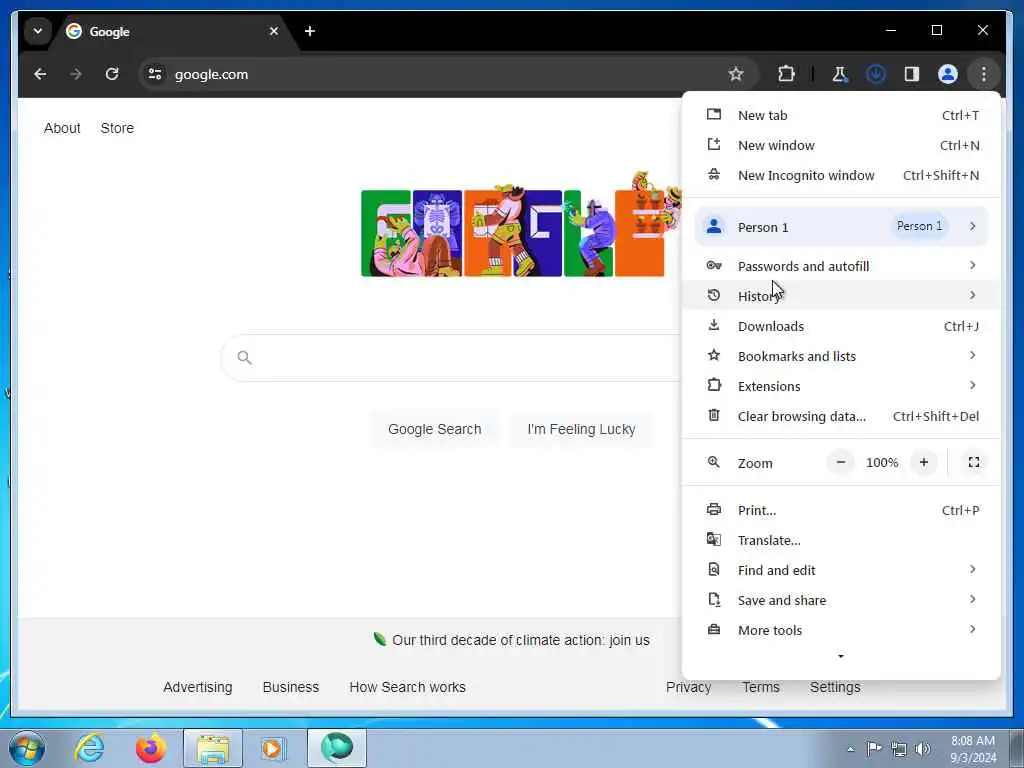Image resolution: width=1024 pixels, height=768 pixels.
Task: Expand More tools submenu
Action: pyautogui.click(x=841, y=630)
